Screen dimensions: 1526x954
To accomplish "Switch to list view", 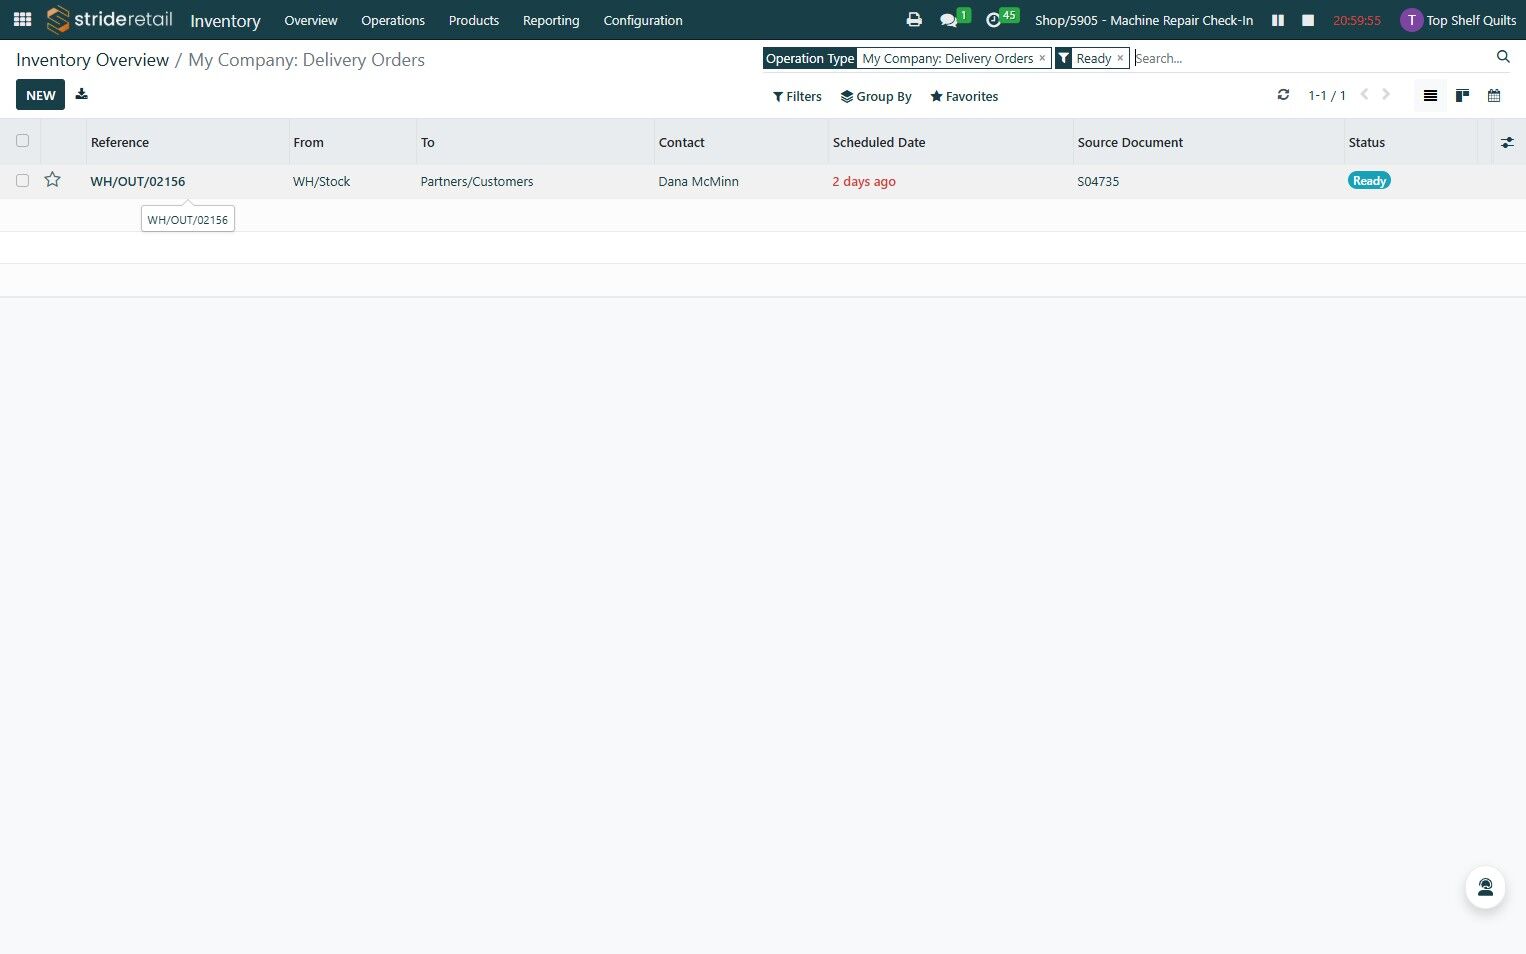I will click(x=1430, y=96).
